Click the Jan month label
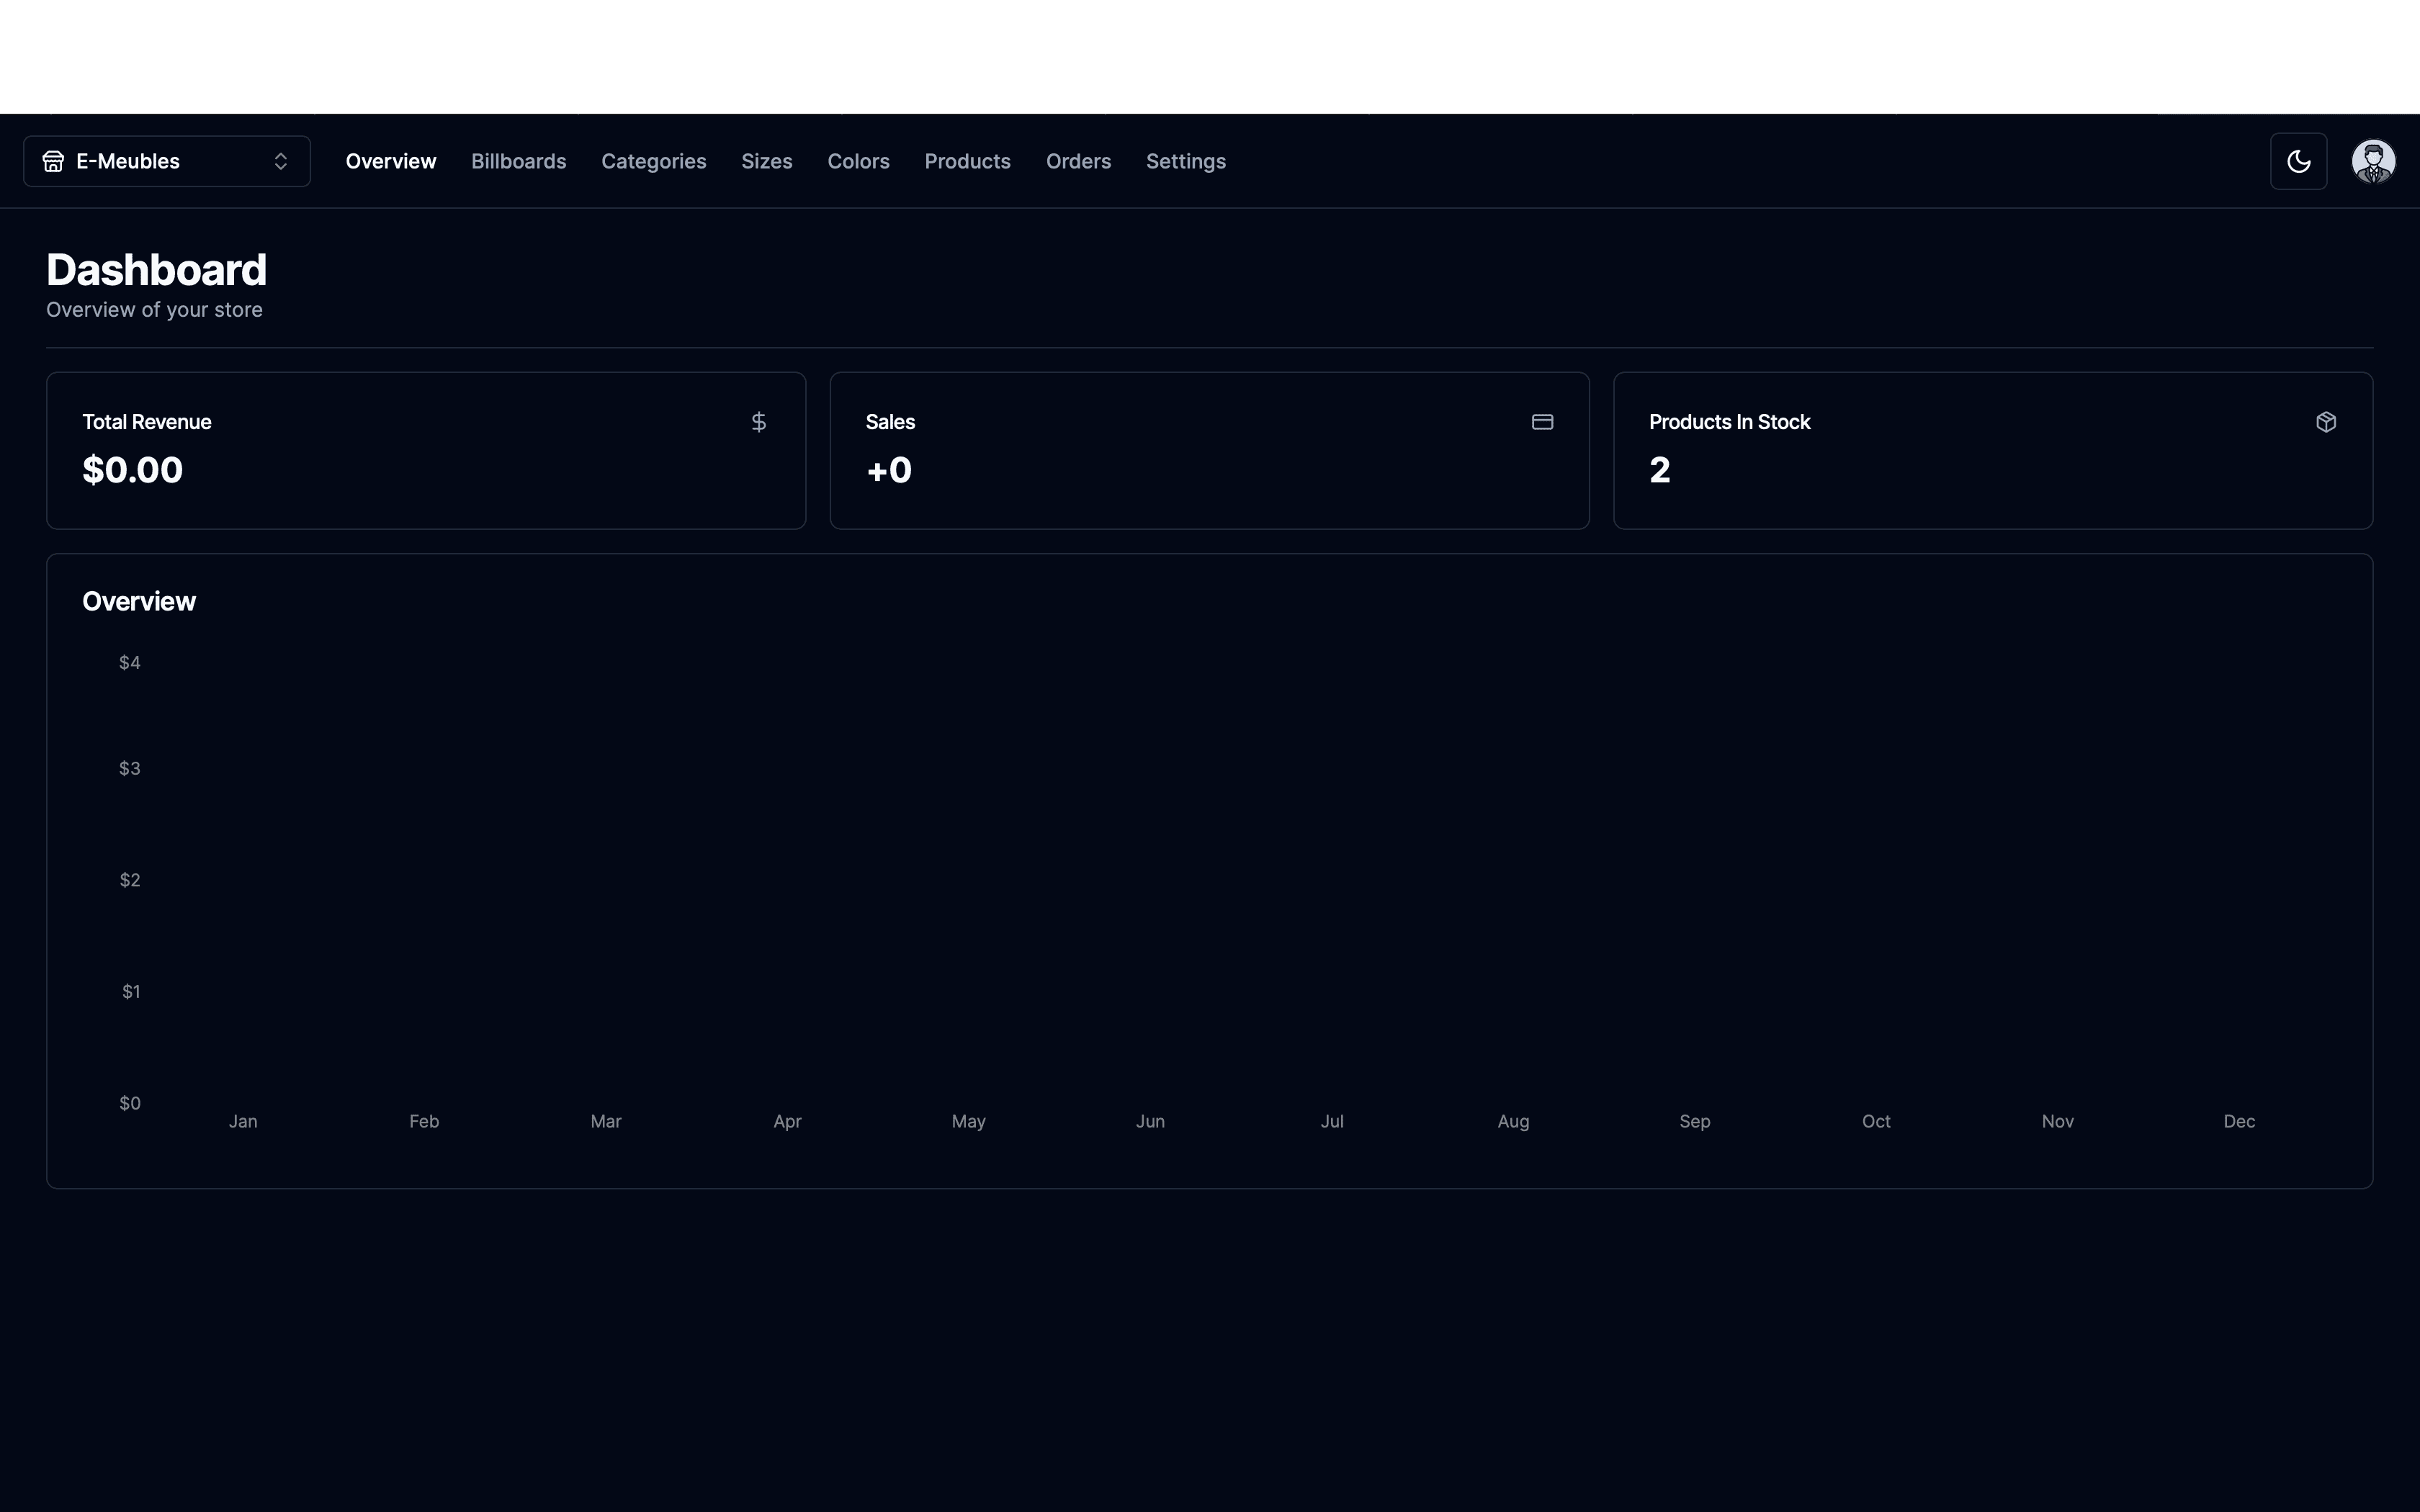This screenshot has height=1512, width=2420. click(243, 1122)
